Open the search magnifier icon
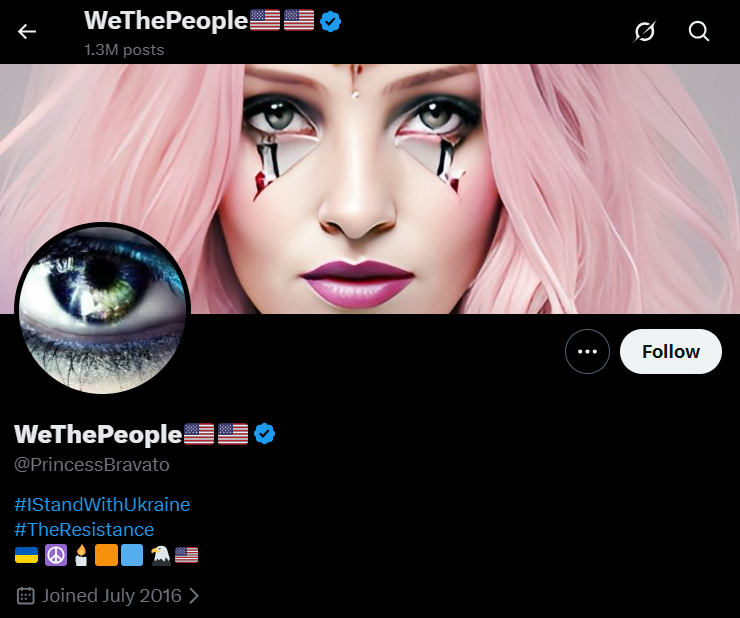The height and width of the screenshot is (618, 740). (x=698, y=32)
